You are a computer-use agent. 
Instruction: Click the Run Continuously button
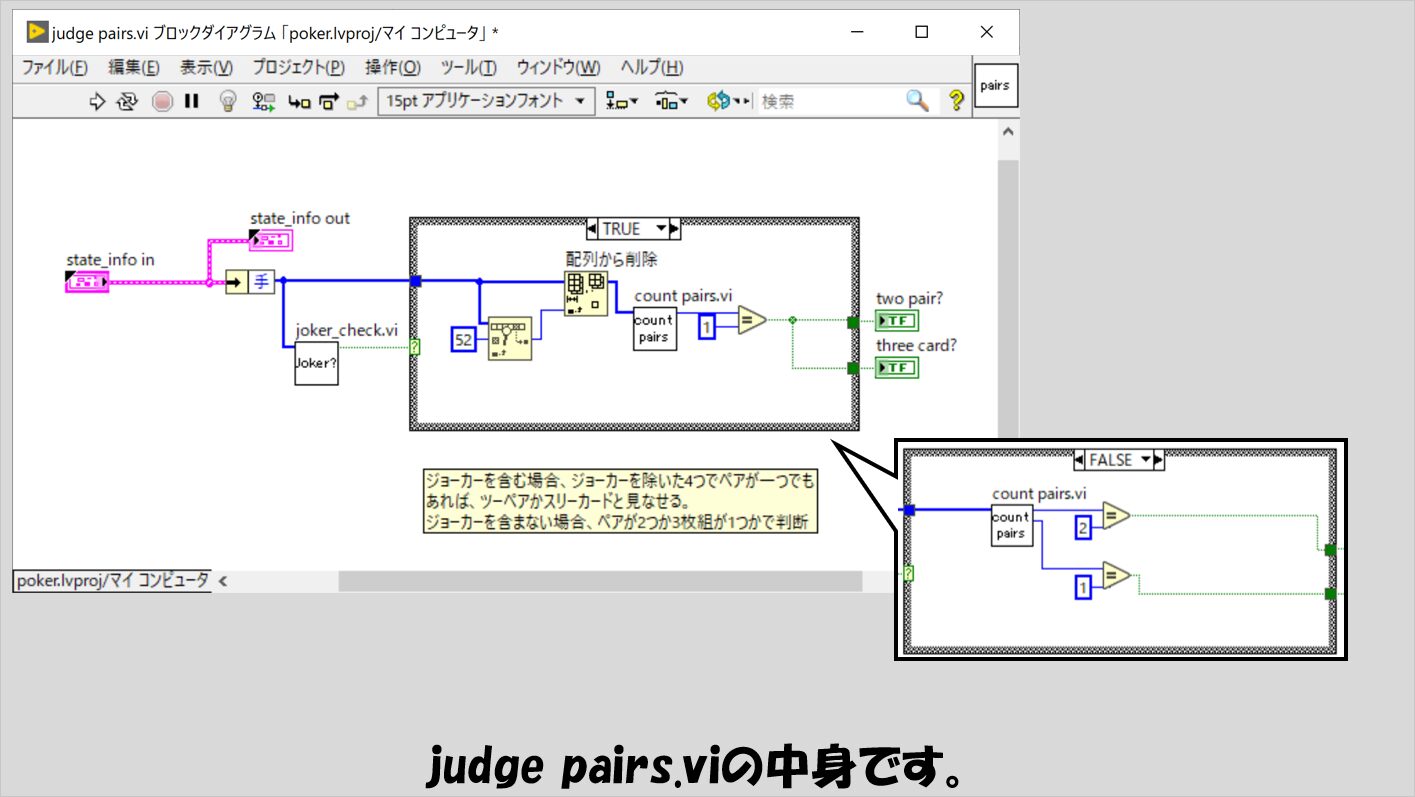[x=127, y=101]
